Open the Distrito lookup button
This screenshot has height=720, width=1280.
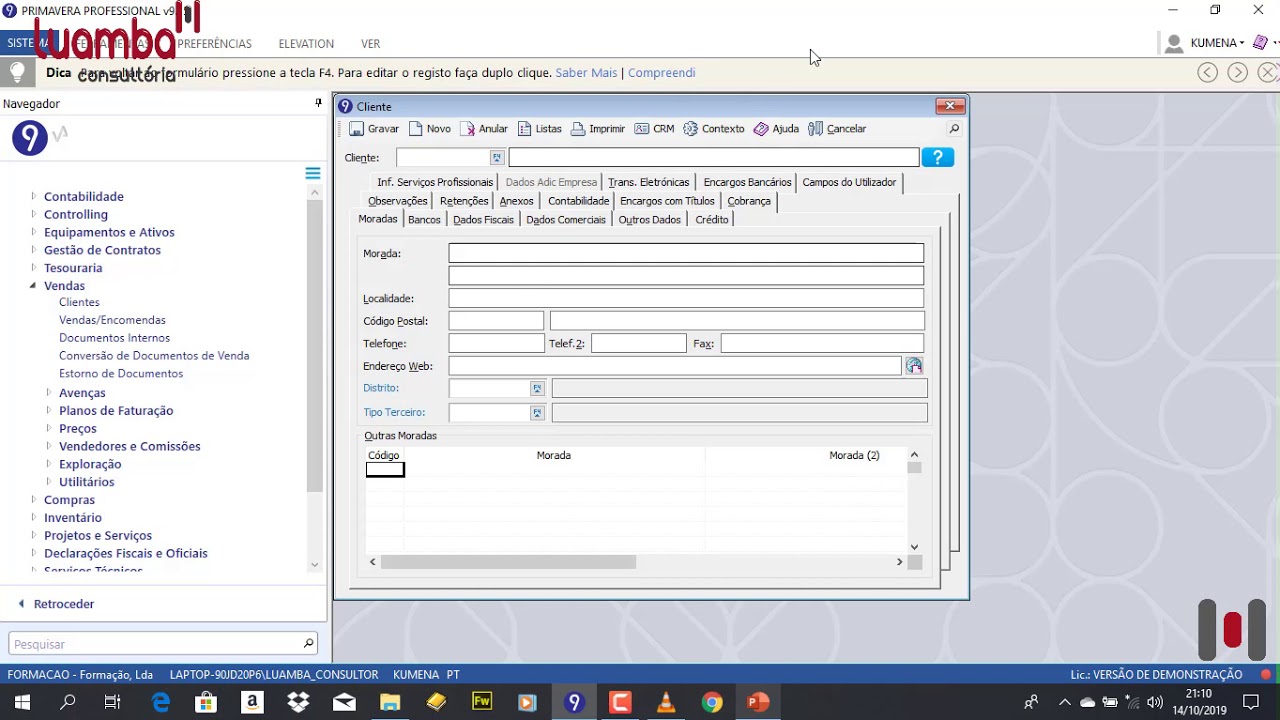[x=537, y=388]
